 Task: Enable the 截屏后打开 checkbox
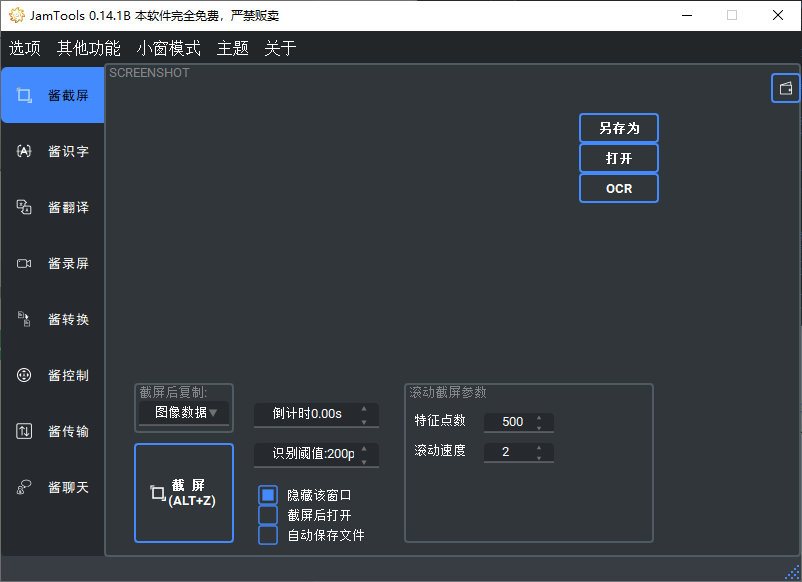coord(268,514)
